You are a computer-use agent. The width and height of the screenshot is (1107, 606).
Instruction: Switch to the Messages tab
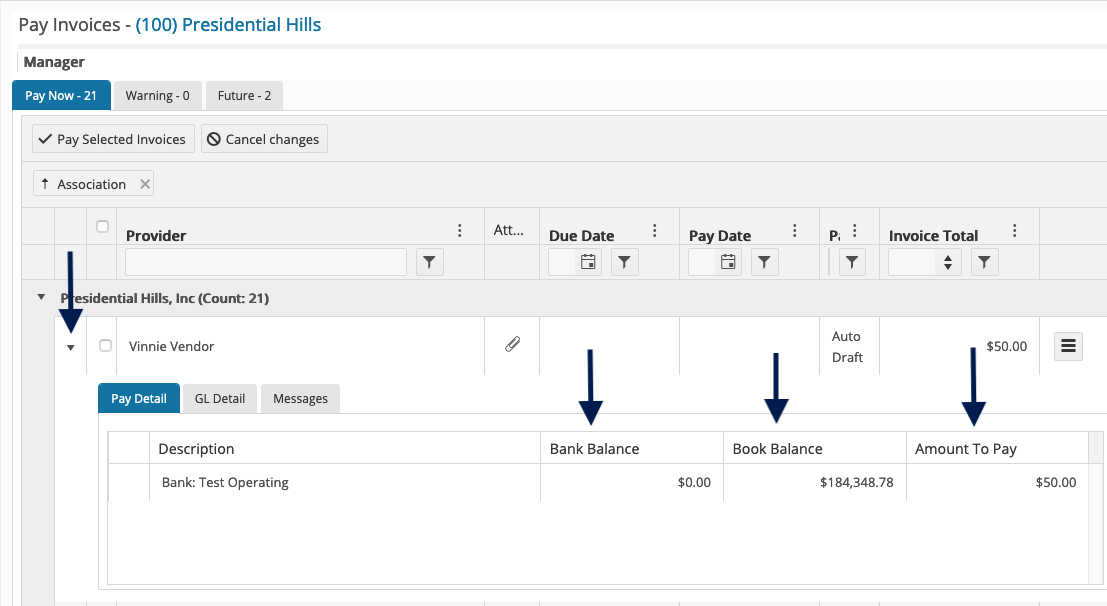coord(300,398)
